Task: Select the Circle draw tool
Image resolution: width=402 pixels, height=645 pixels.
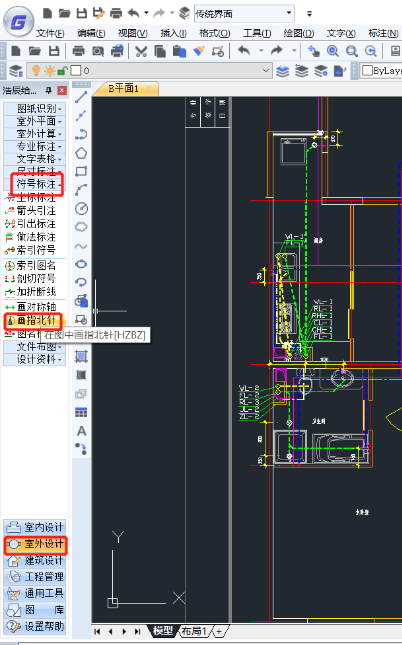Action: pyautogui.click(x=81, y=209)
